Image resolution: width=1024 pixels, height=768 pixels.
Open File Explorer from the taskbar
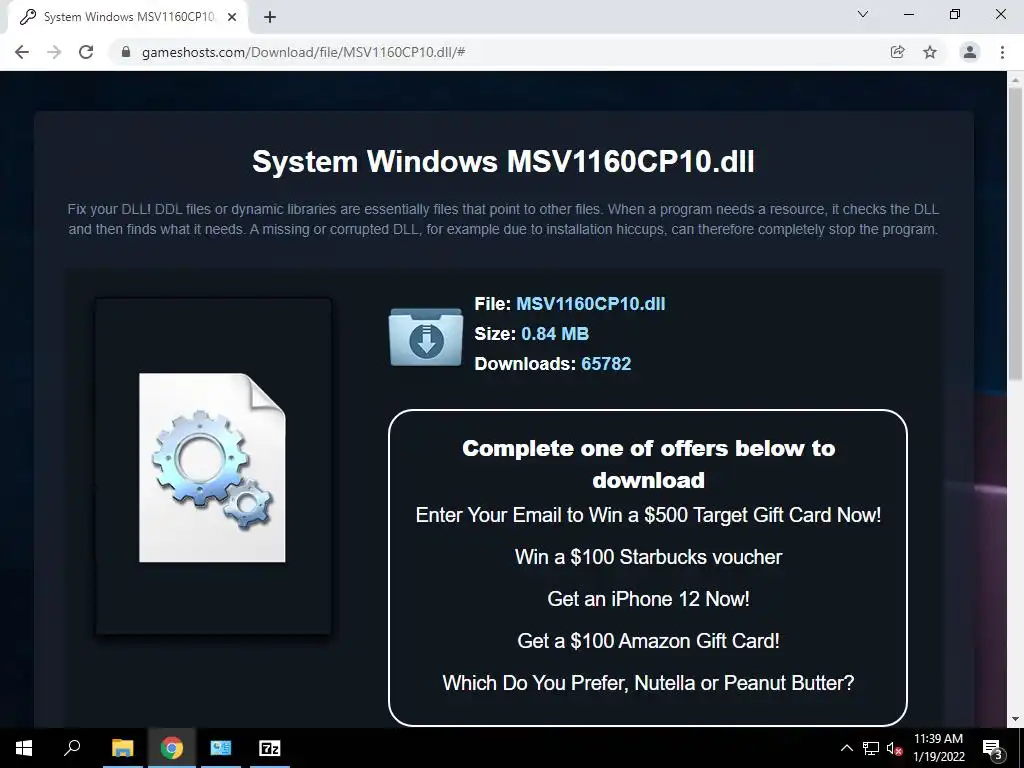(x=122, y=748)
